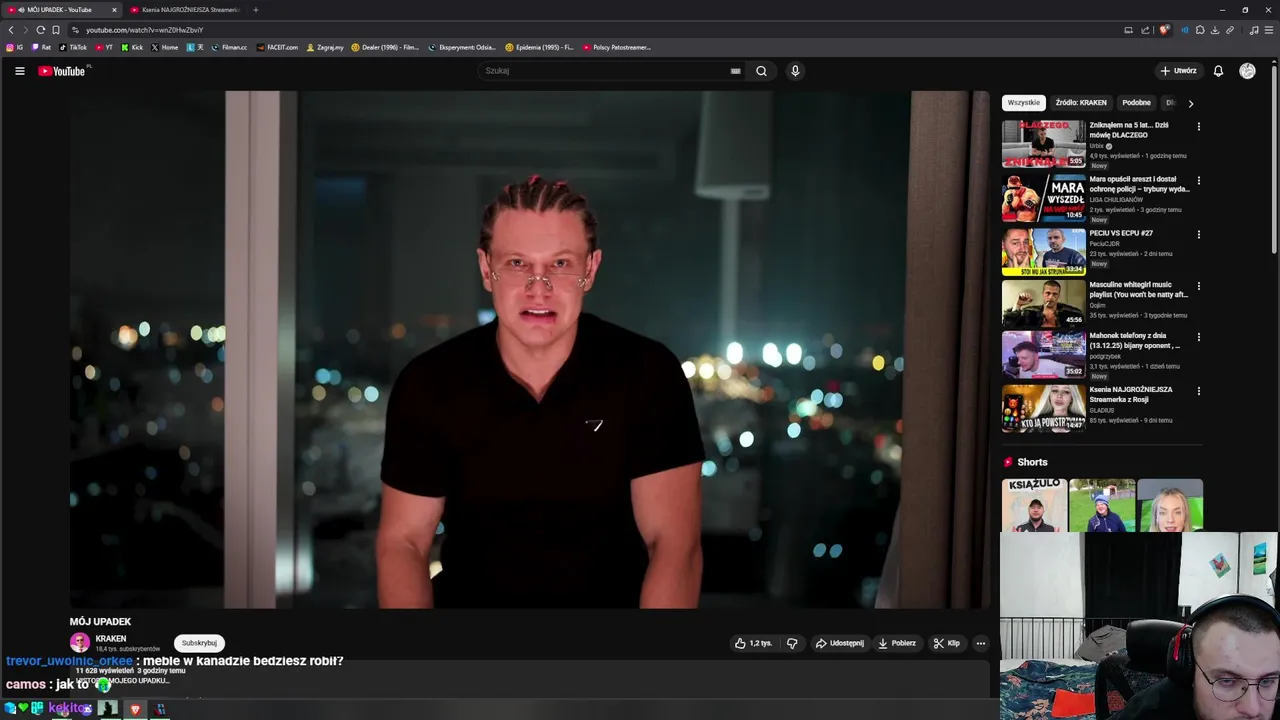Open the browser extensions puzzle icon
The width and height of the screenshot is (1280, 720).
1200,30
